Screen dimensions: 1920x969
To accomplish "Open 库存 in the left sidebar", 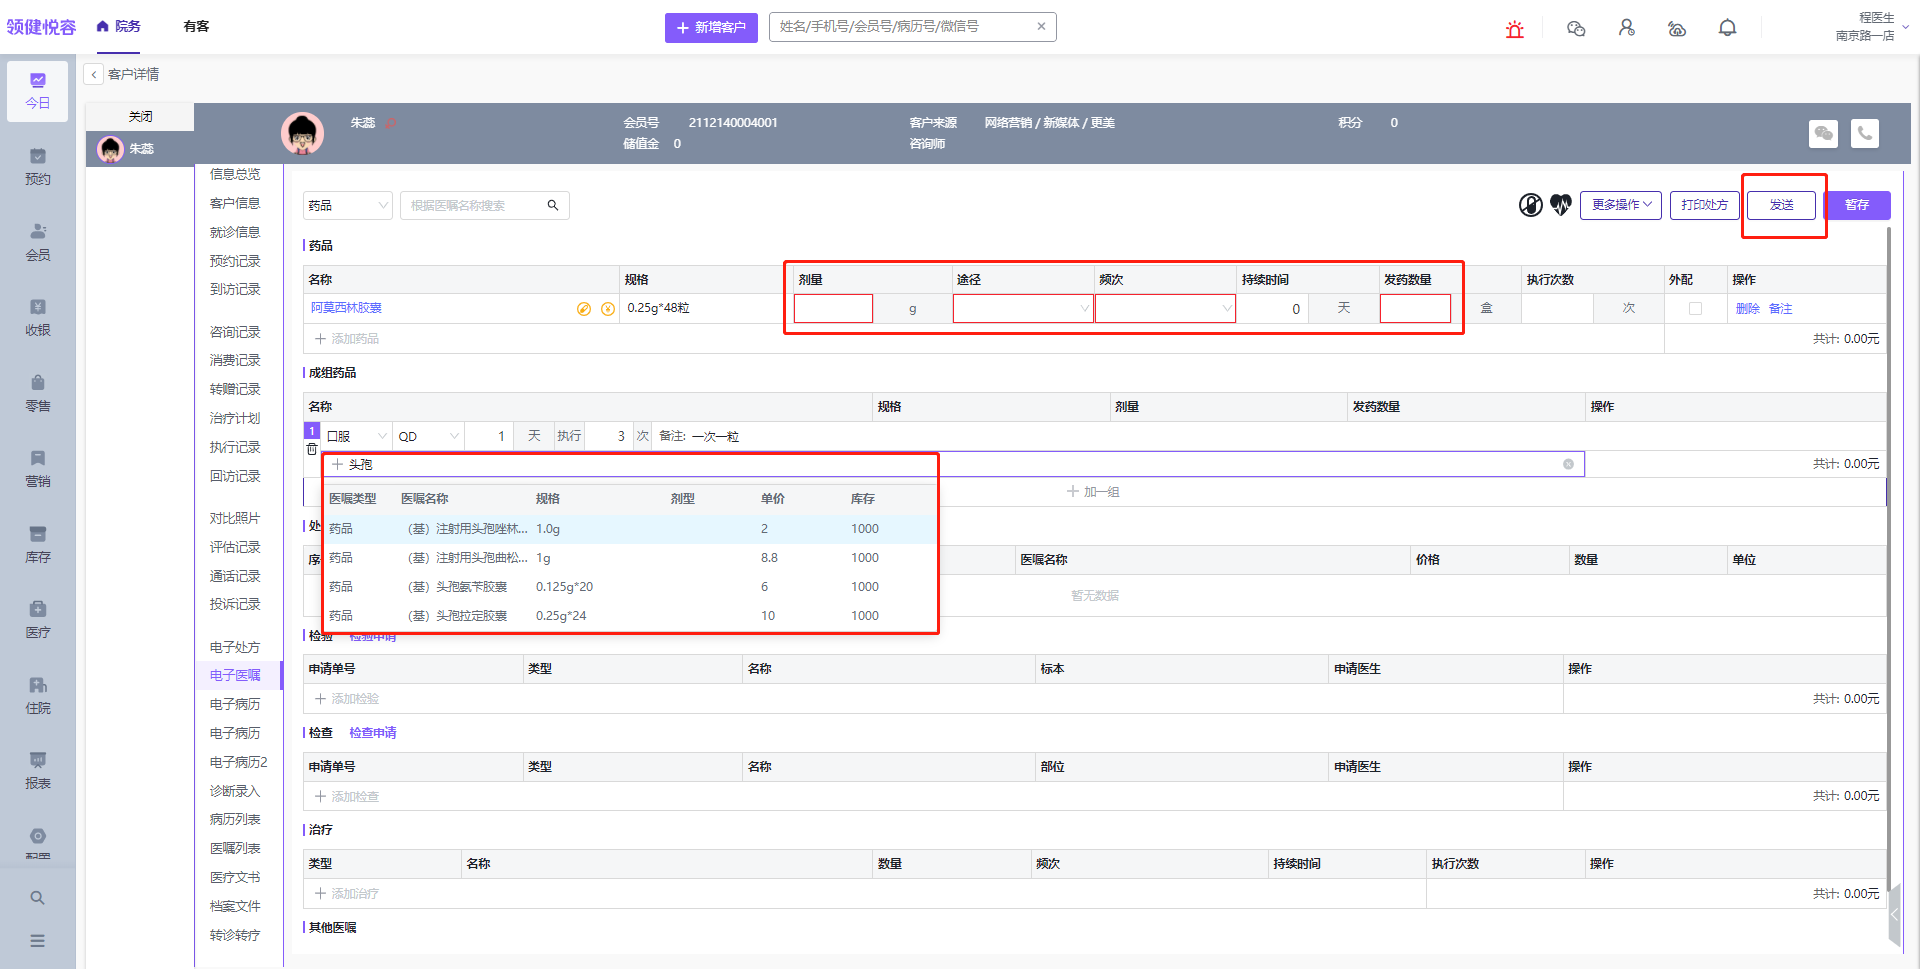I will pyautogui.click(x=38, y=545).
